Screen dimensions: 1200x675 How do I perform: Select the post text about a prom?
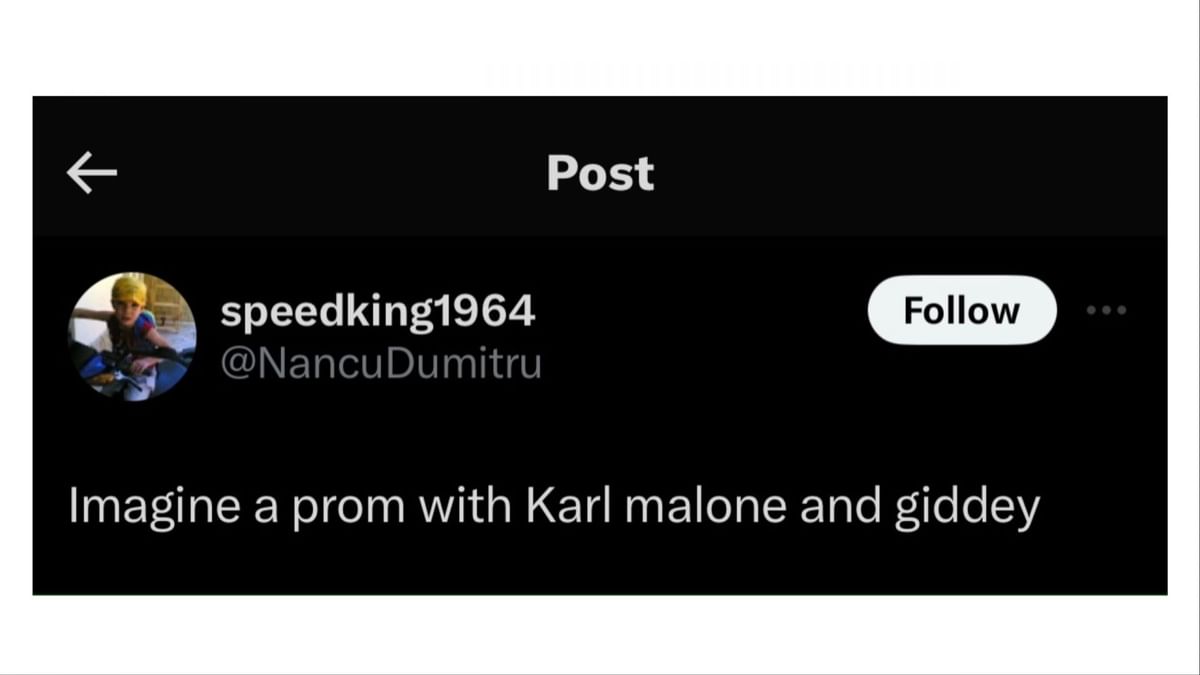(x=554, y=507)
